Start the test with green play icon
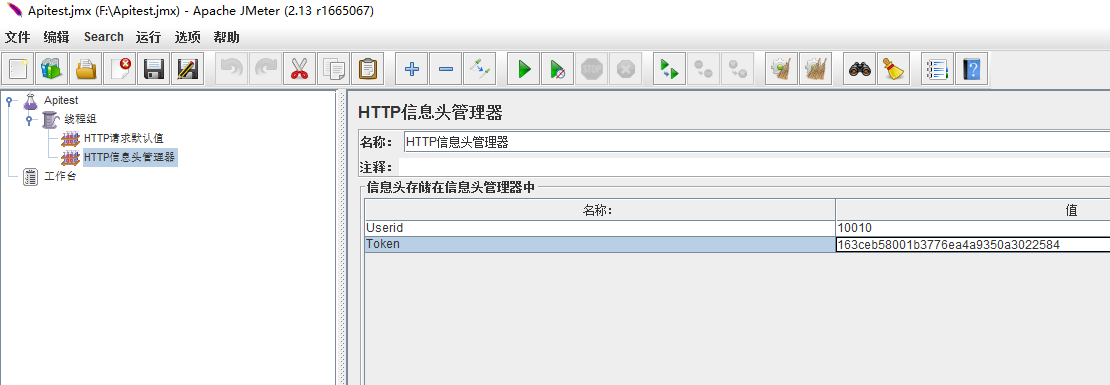 [x=524, y=69]
